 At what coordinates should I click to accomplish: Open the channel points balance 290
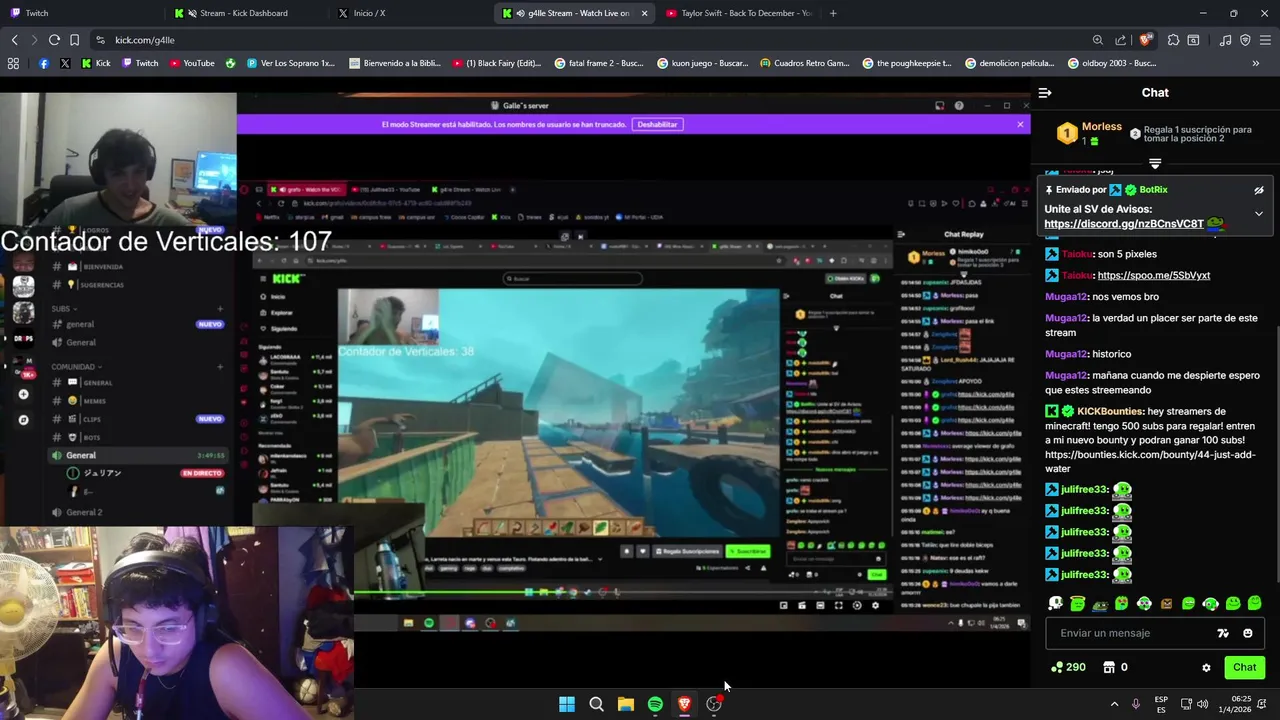pyautogui.click(x=1068, y=667)
